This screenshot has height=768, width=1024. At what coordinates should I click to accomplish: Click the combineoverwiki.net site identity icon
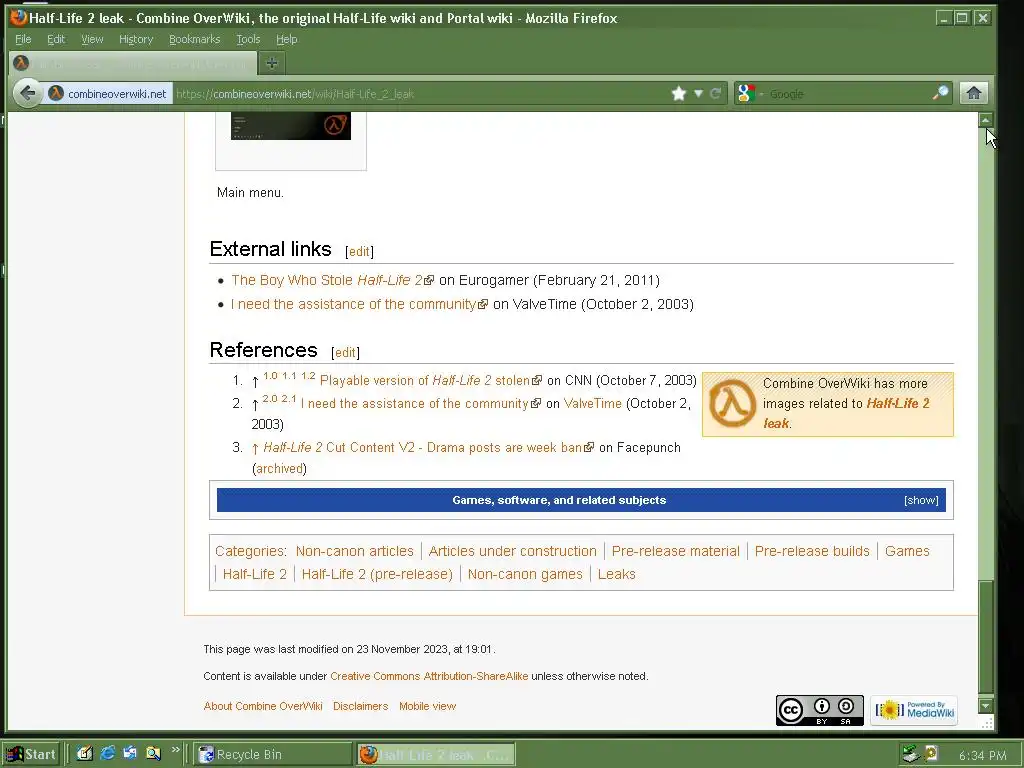tap(56, 93)
